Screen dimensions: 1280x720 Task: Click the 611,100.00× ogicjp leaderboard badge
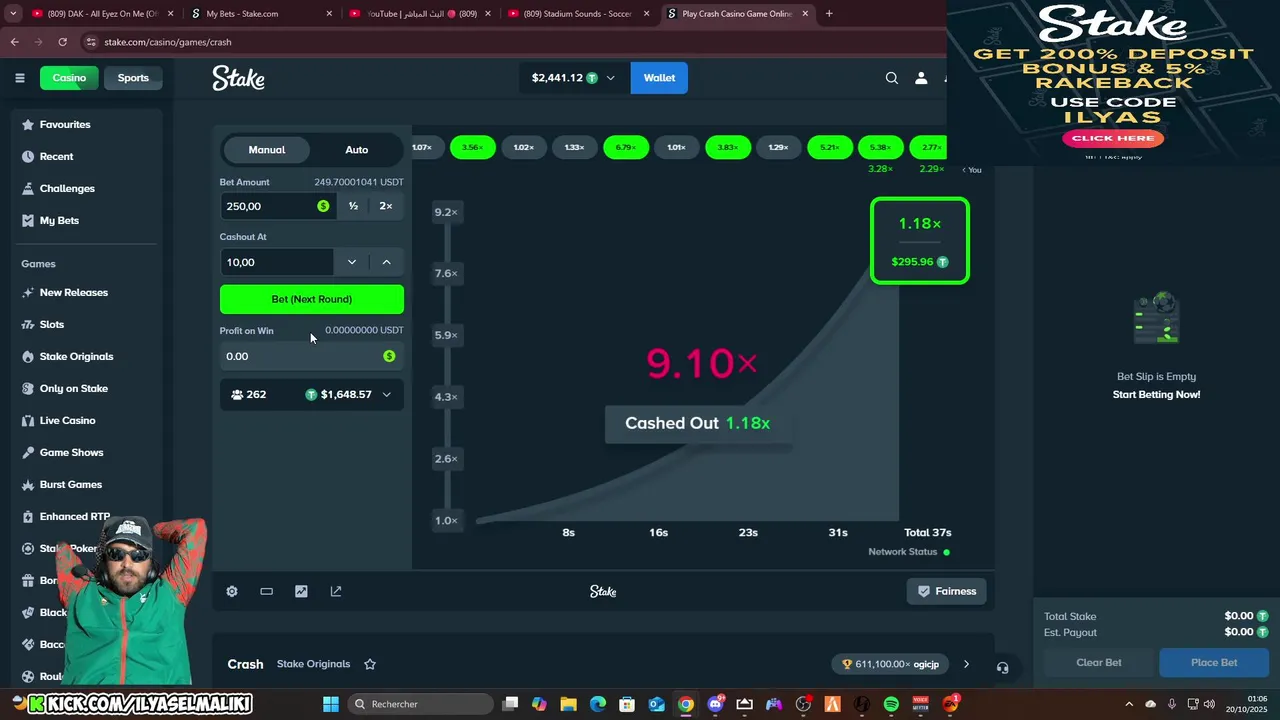click(891, 664)
